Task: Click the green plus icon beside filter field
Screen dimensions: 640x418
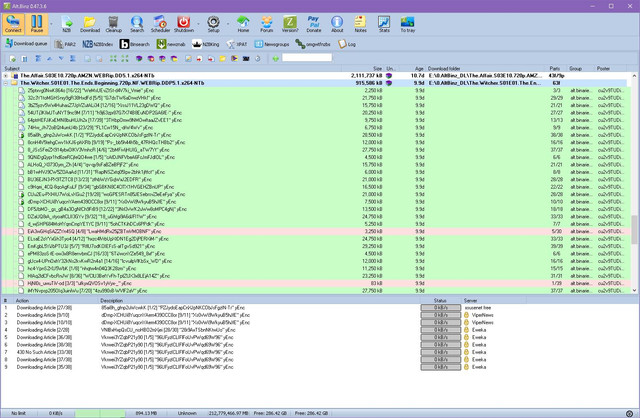Action: coord(276,58)
